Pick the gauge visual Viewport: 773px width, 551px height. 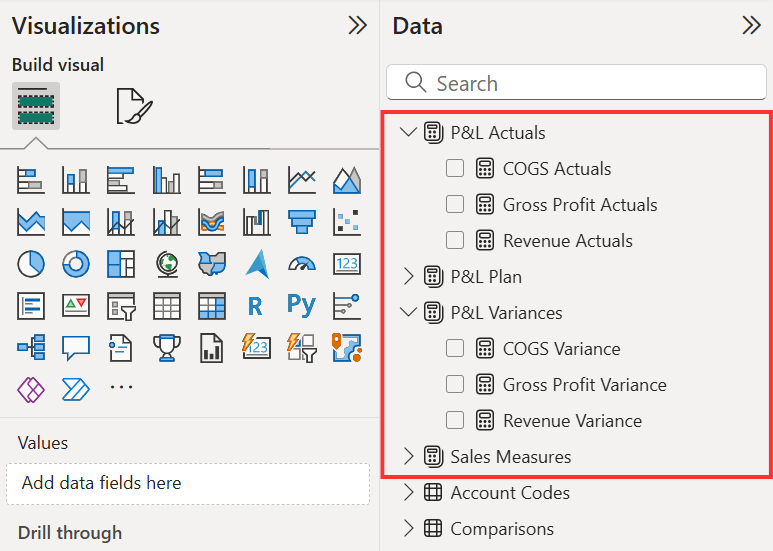(x=301, y=263)
